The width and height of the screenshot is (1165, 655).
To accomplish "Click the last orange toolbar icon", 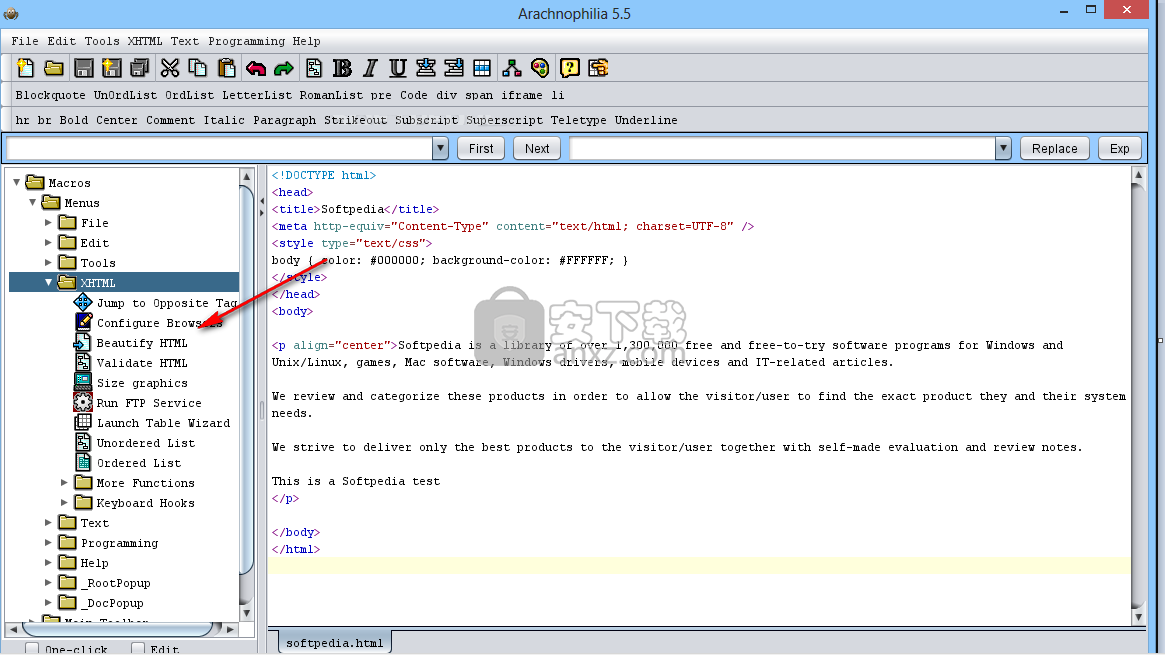I will pyautogui.click(x=598, y=68).
